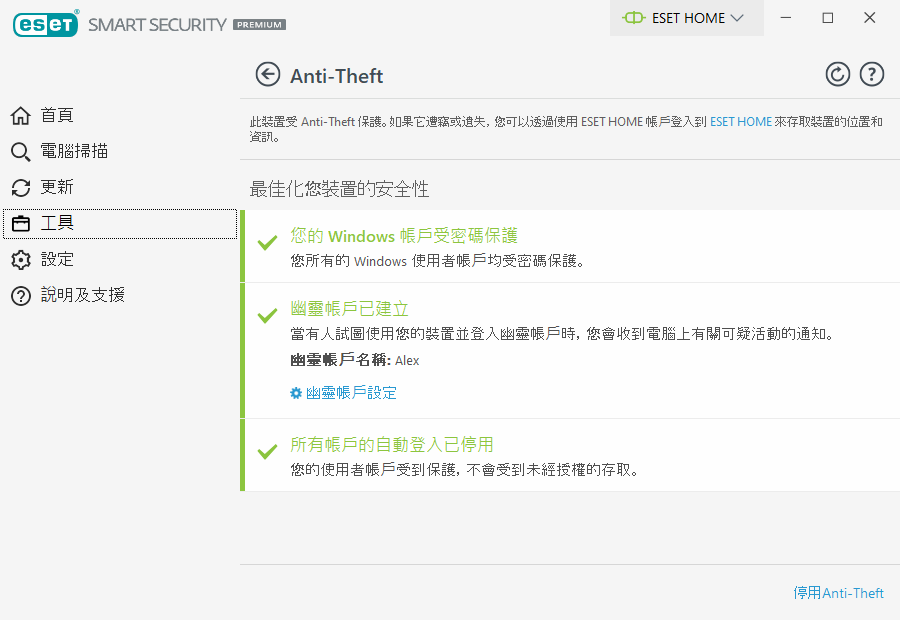Click the 幽靈帳戶已建立 heading
Image resolution: width=900 pixels, height=620 pixels.
coord(349,309)
